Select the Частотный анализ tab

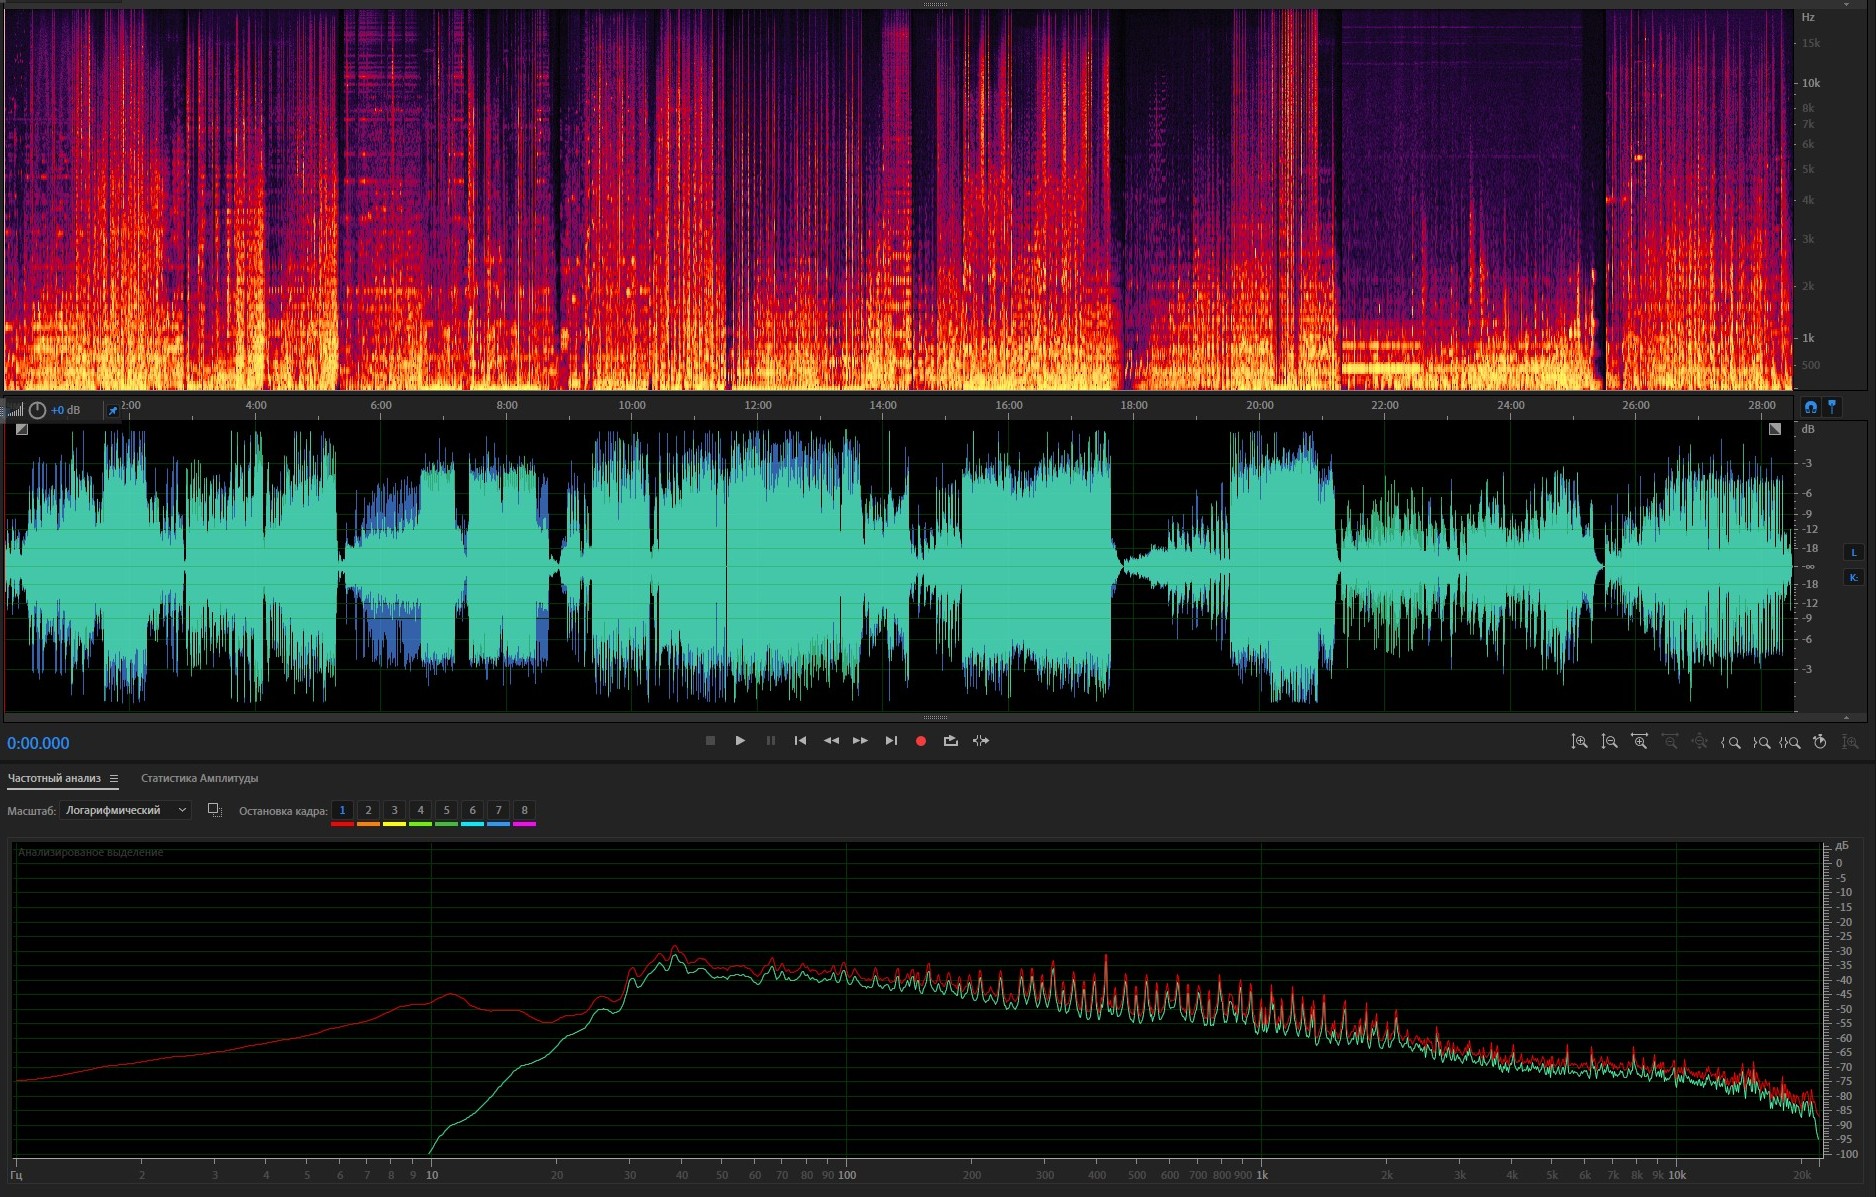pos(54,779)
